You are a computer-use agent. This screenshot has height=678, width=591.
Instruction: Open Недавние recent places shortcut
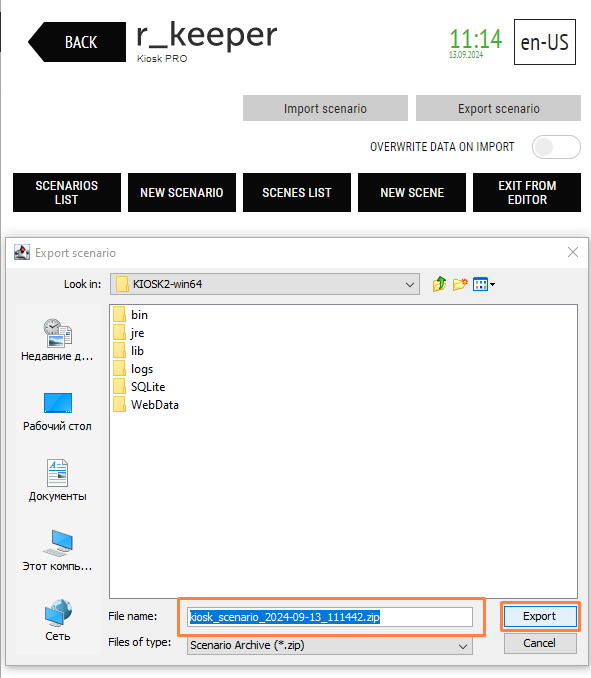click(58, 340)
